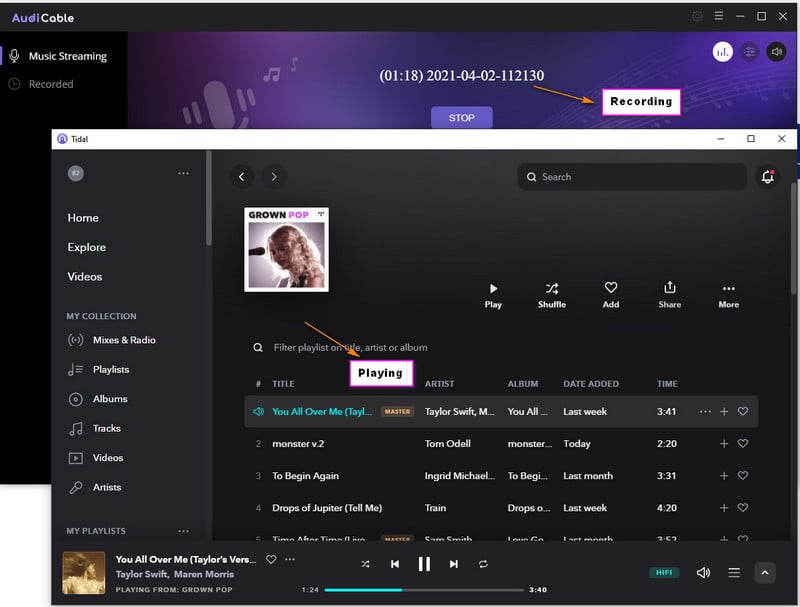Viewport: 800px width, 607px height.
Task: Toggle repeat in player bar
Action: point(483,564)
